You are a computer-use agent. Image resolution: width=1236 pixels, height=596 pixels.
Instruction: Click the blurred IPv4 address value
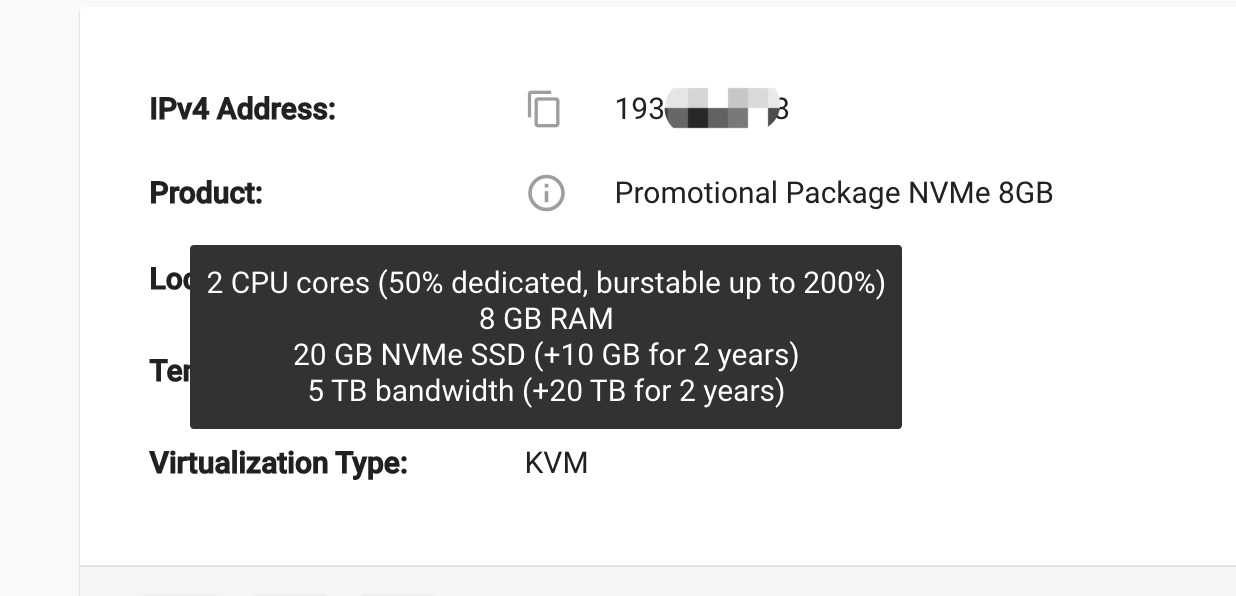pos(702,109)
